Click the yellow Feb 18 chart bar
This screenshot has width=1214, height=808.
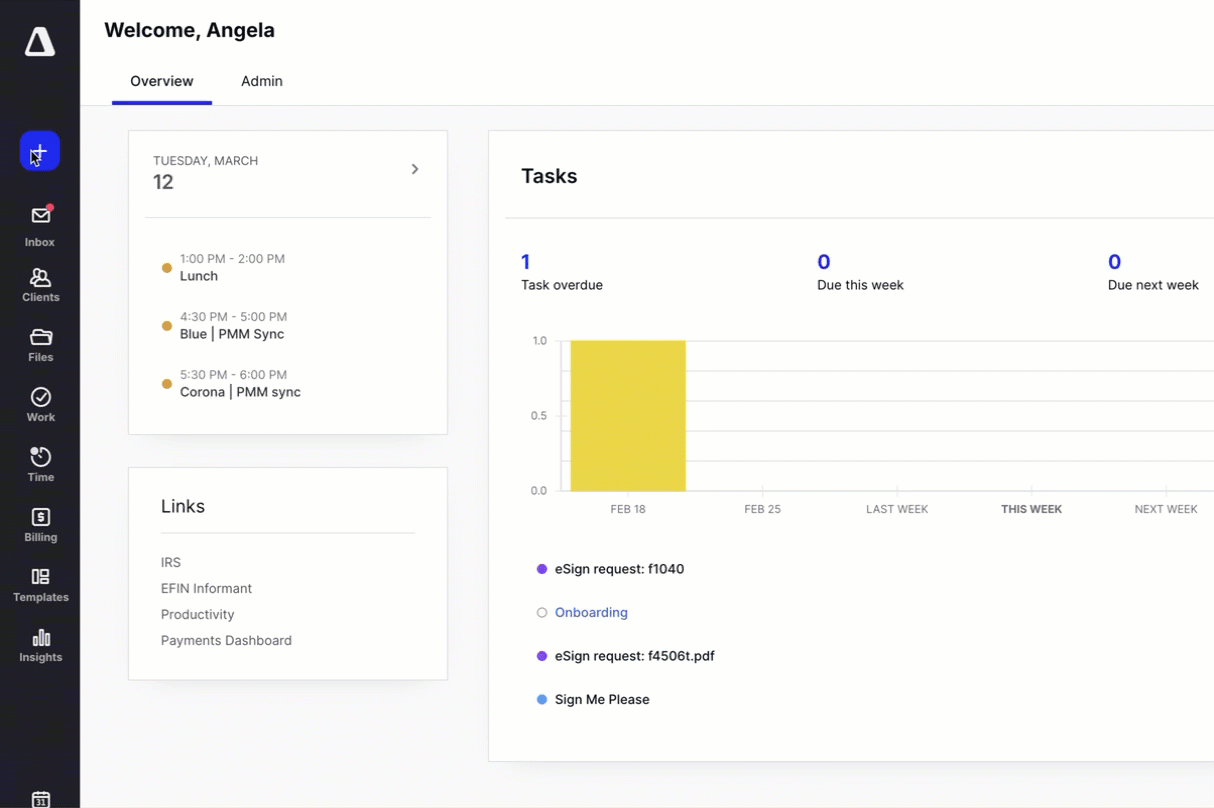click(628, 415)
